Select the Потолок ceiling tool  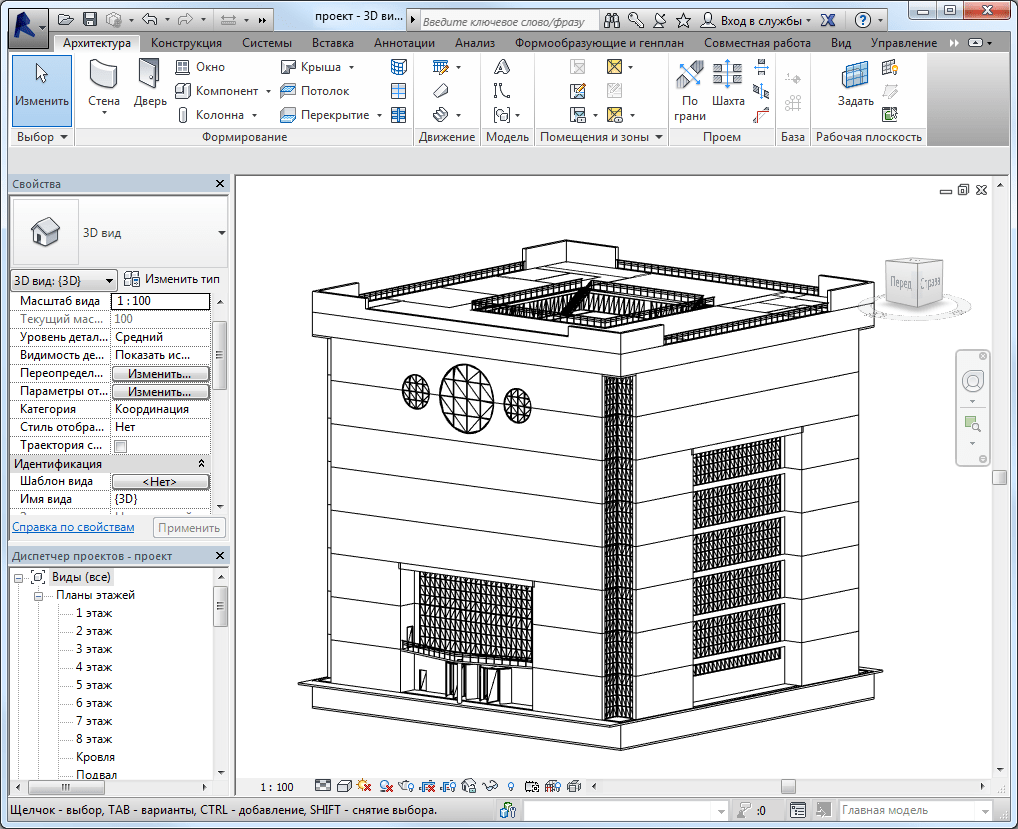click(314, 91)
